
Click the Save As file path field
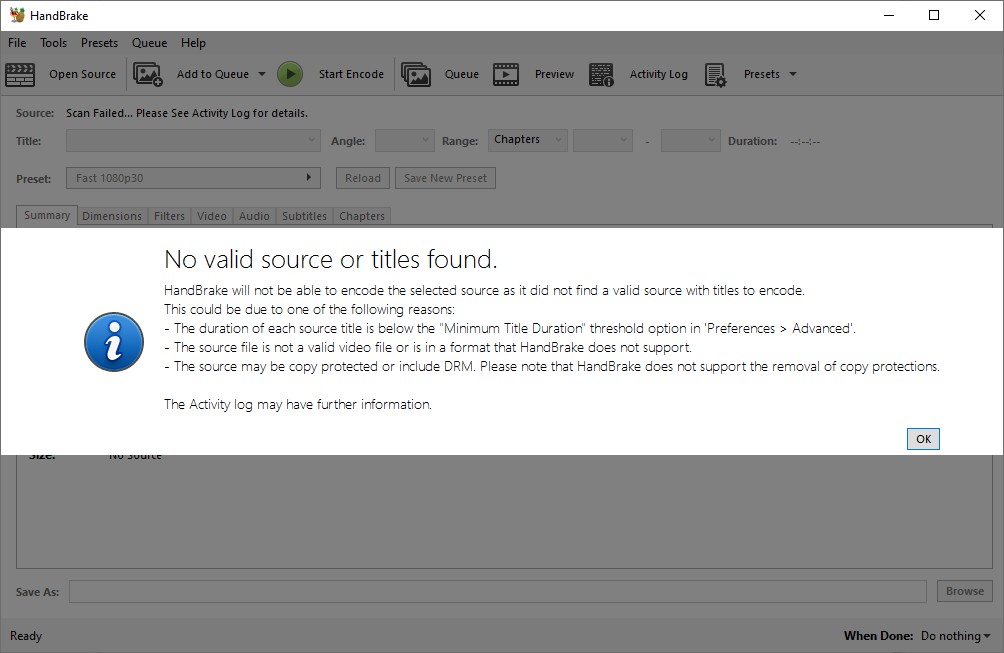498,591
